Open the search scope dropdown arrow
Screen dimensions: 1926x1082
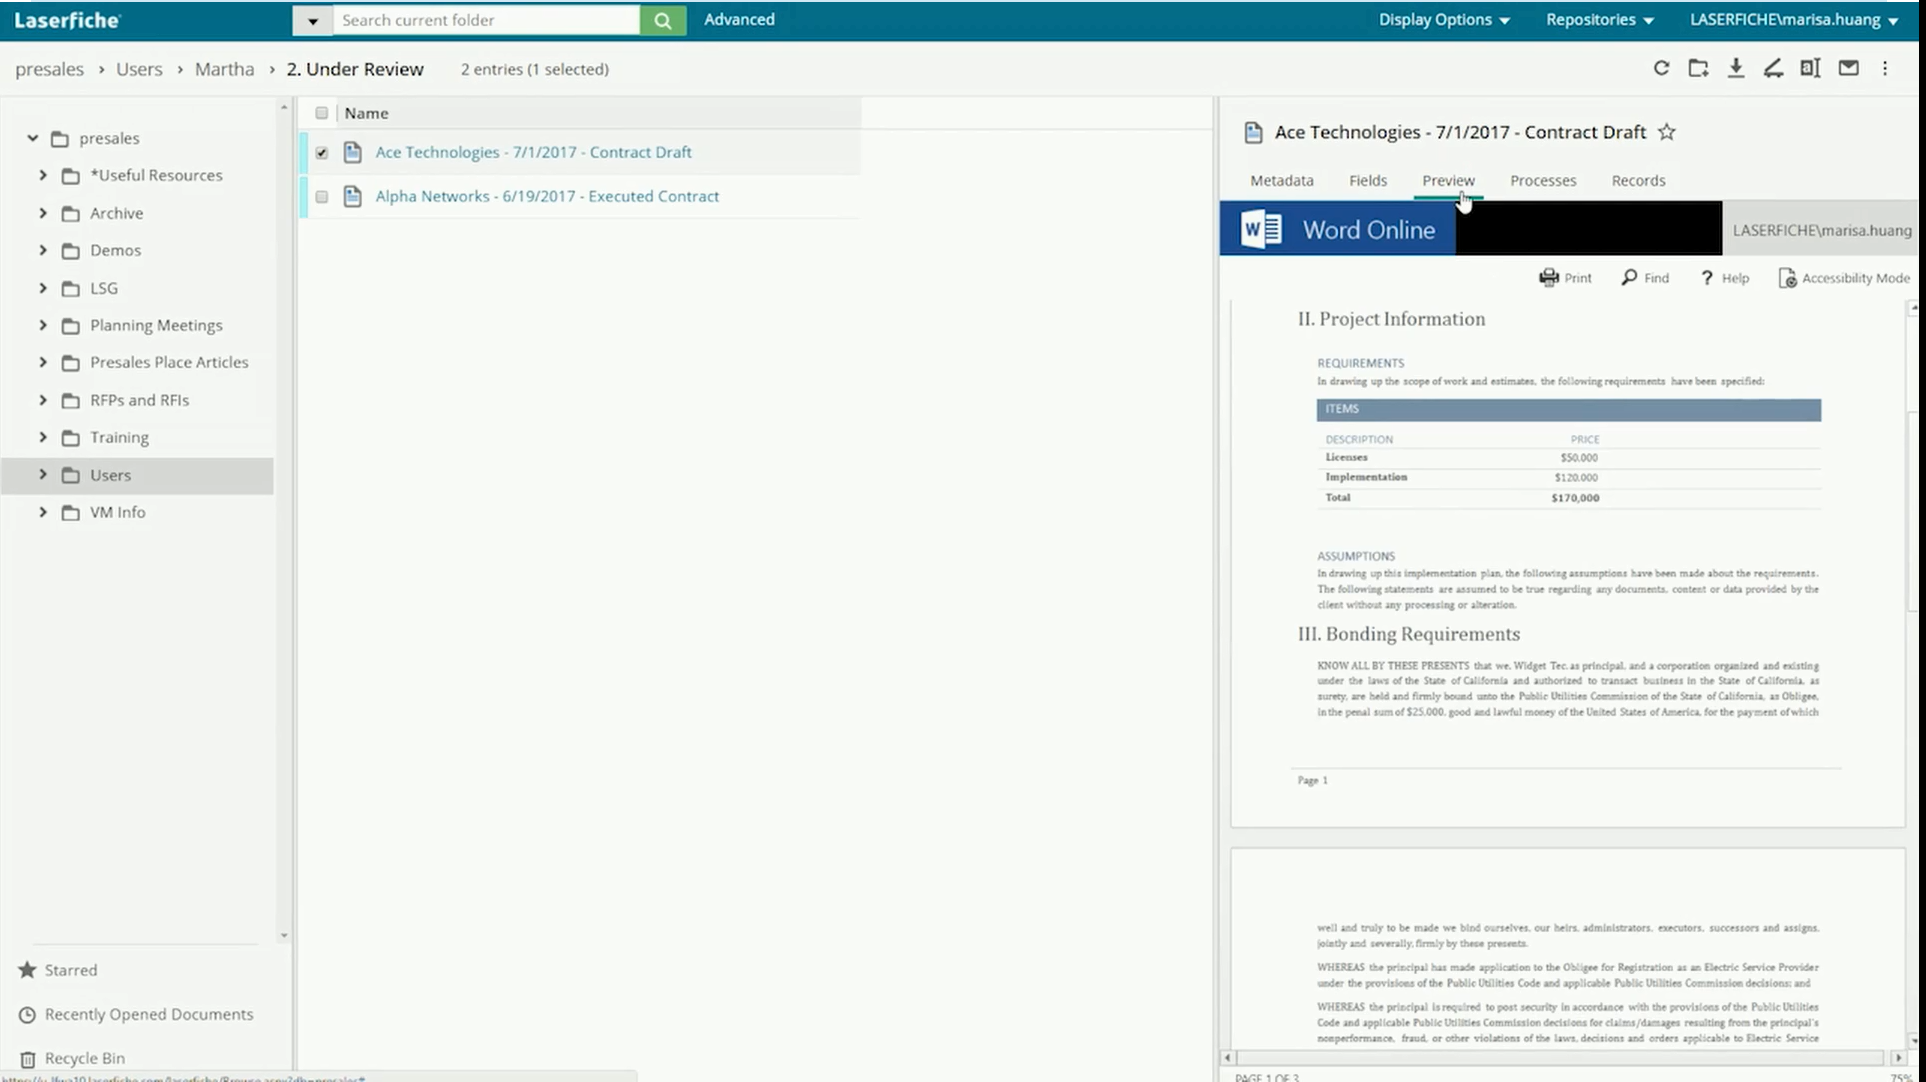tap(312, 20)
